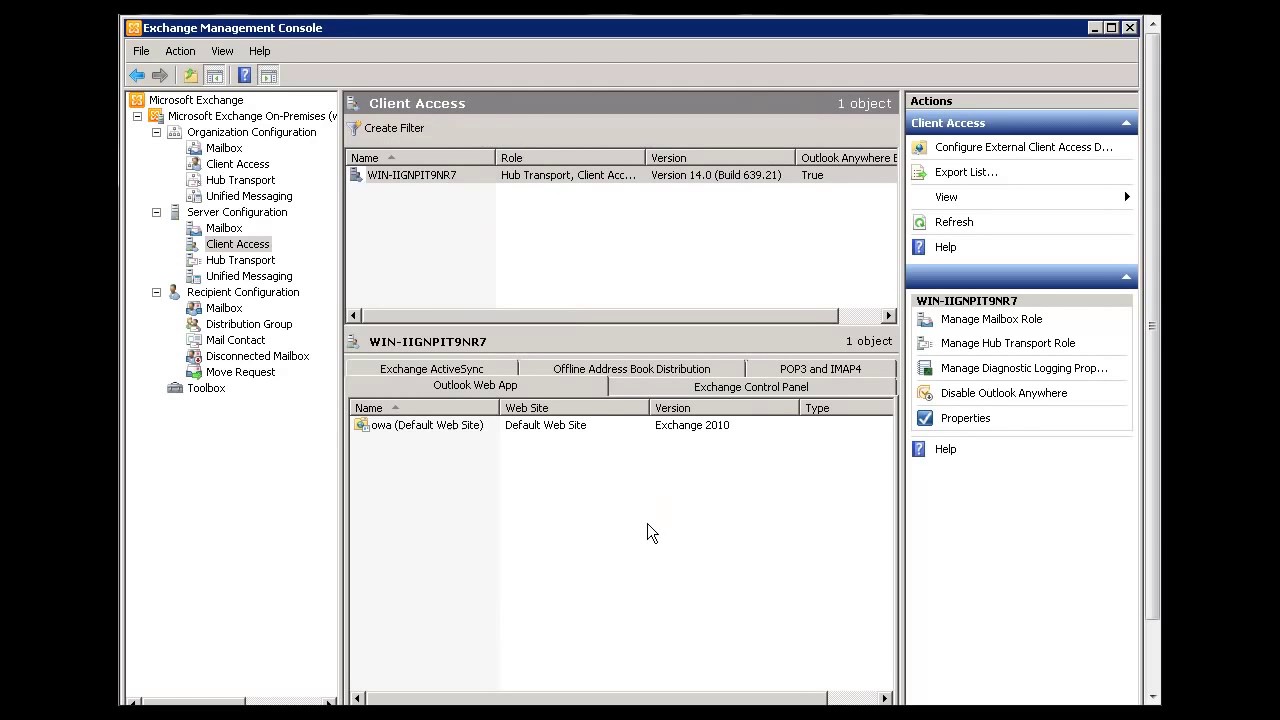Viewport: 1280px width, 720px height.
Task: Switch to the Exchange Control Panel tab
Action: tap(751, 387)
